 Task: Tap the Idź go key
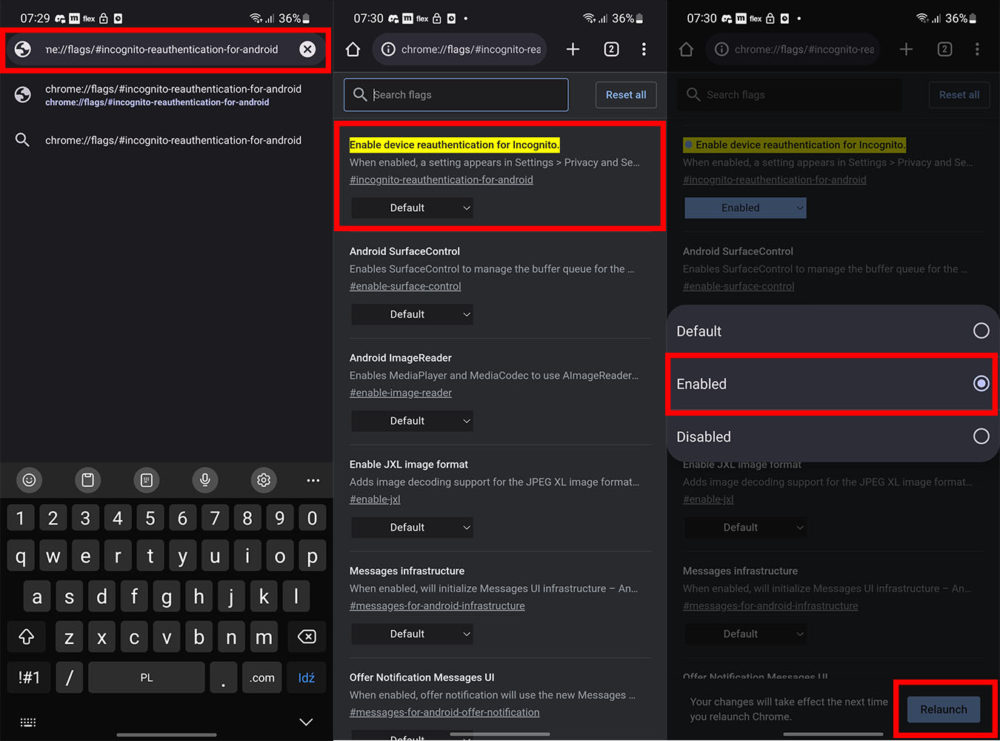click(306, 678)
